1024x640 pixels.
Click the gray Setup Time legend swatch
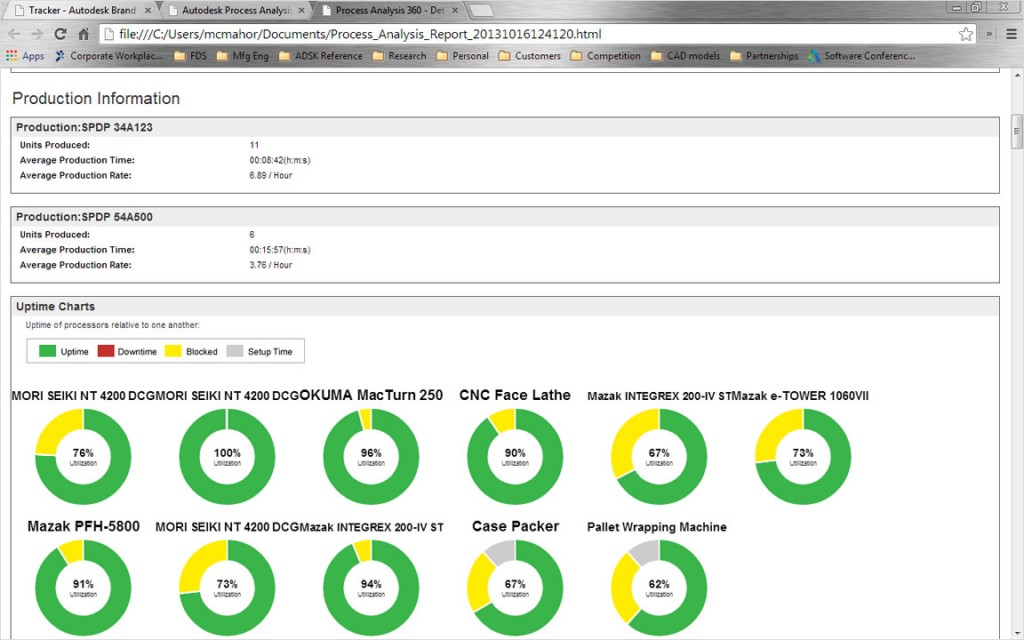[234, 351]
